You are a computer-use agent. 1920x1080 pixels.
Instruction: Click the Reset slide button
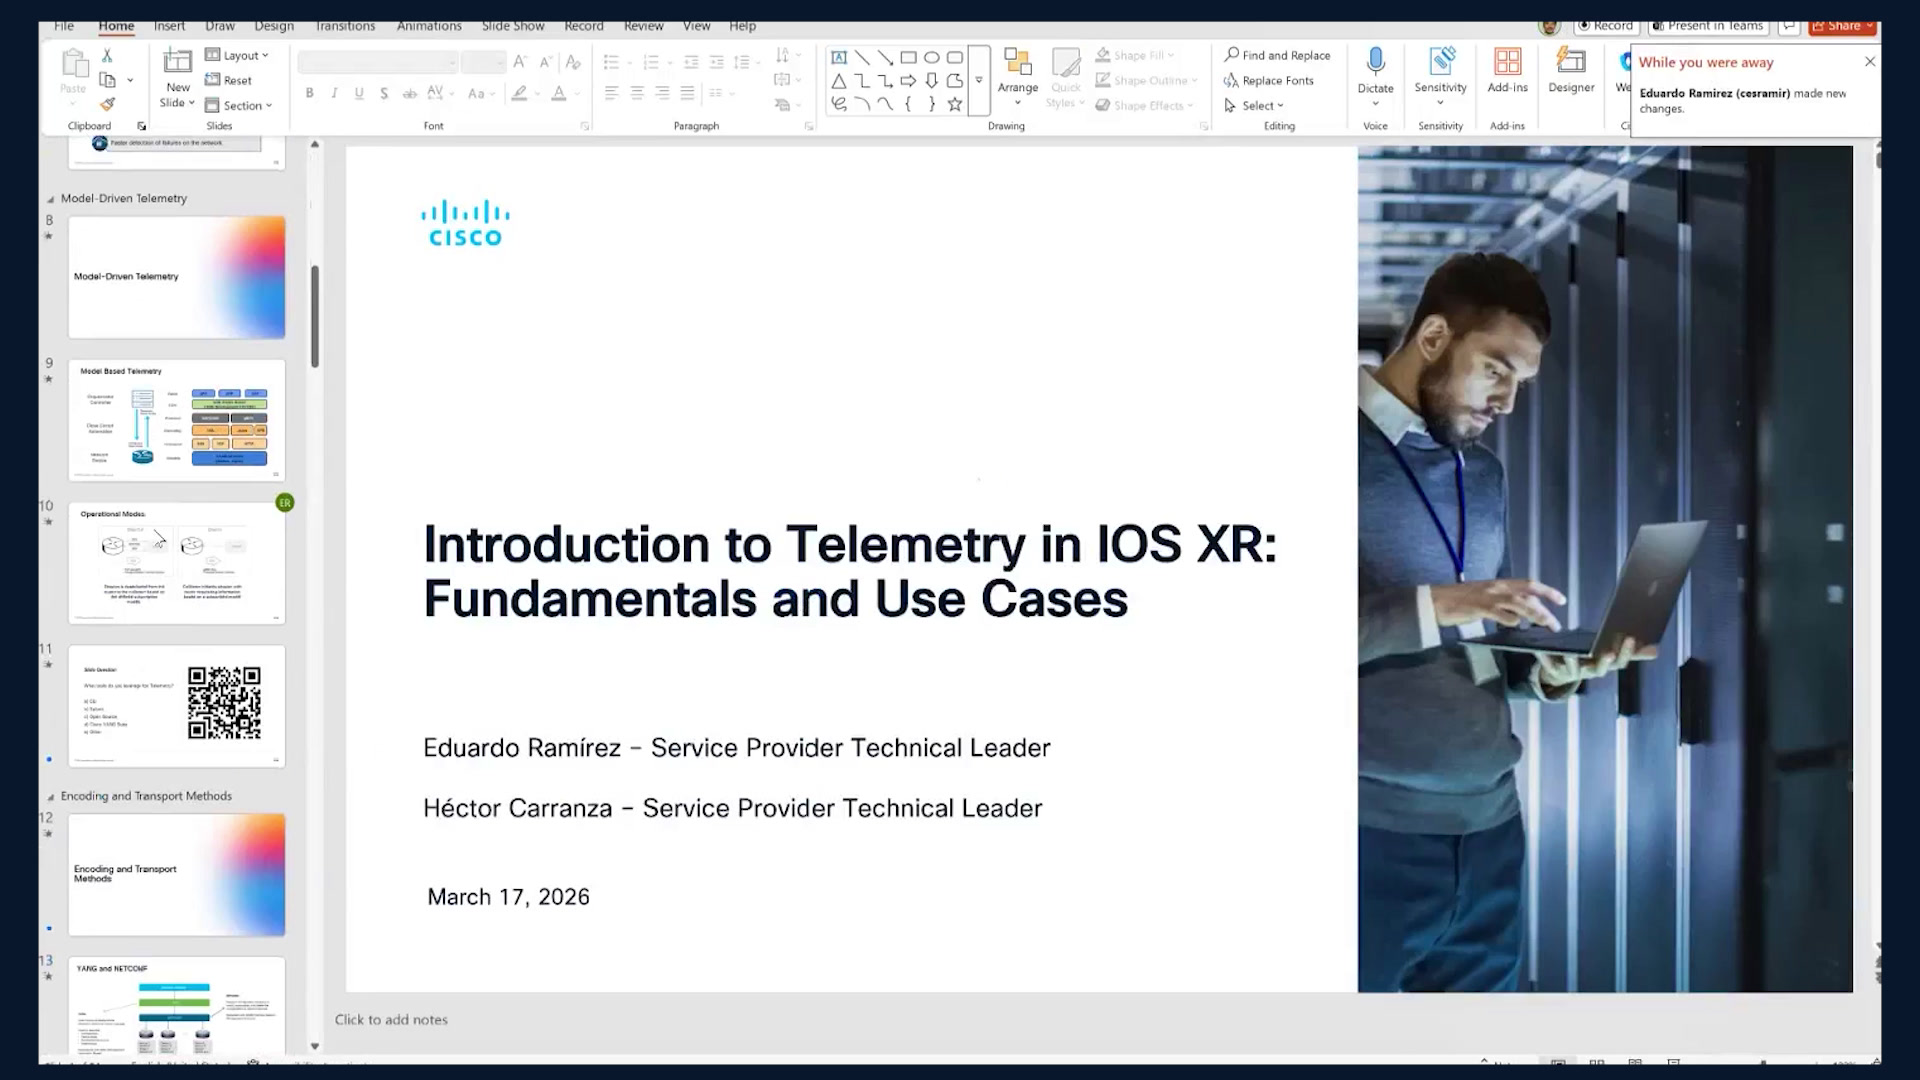click(228, 80)
